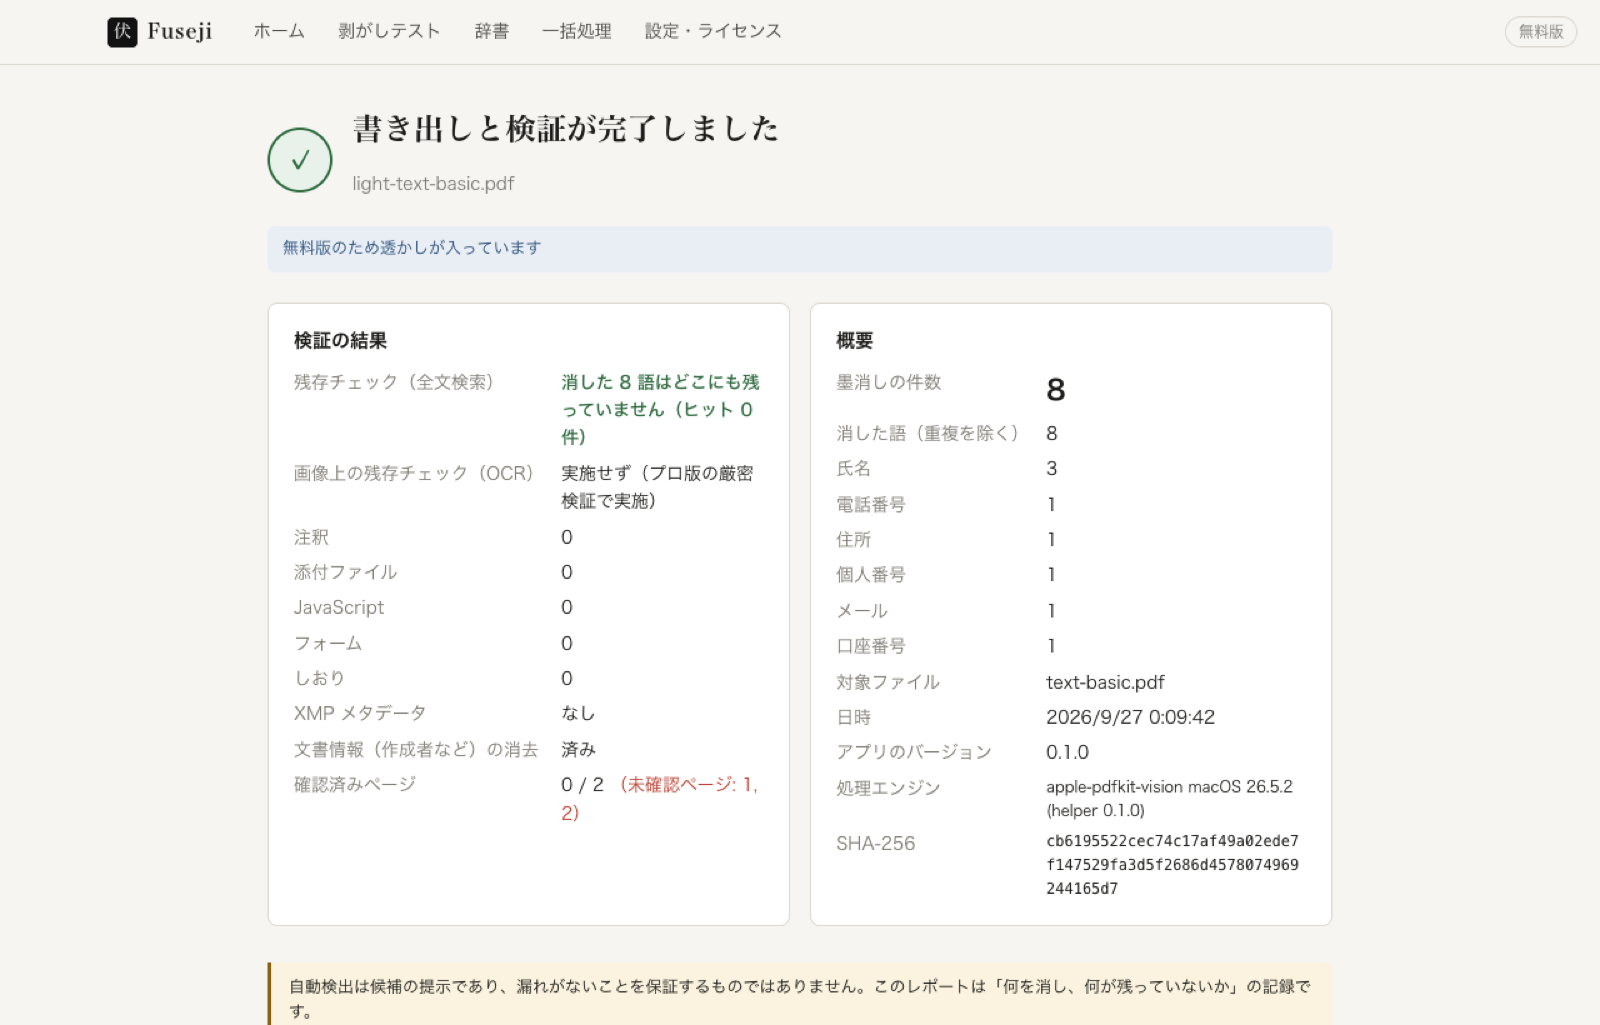Click the green result 消した 8 語はどこにも残っていません
Screen dimensions: 1600x1025
click(660, 410)
